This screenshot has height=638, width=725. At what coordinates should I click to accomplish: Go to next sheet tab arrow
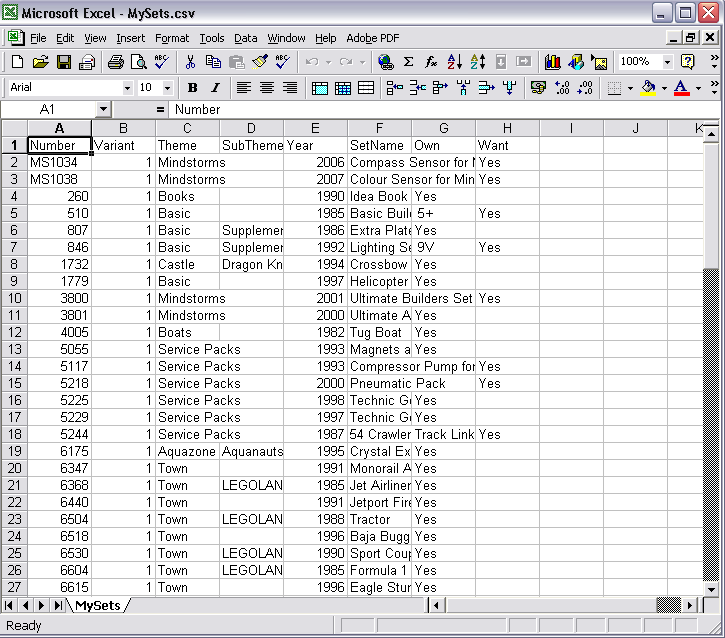pyautogui.click(x=41, y=605)
